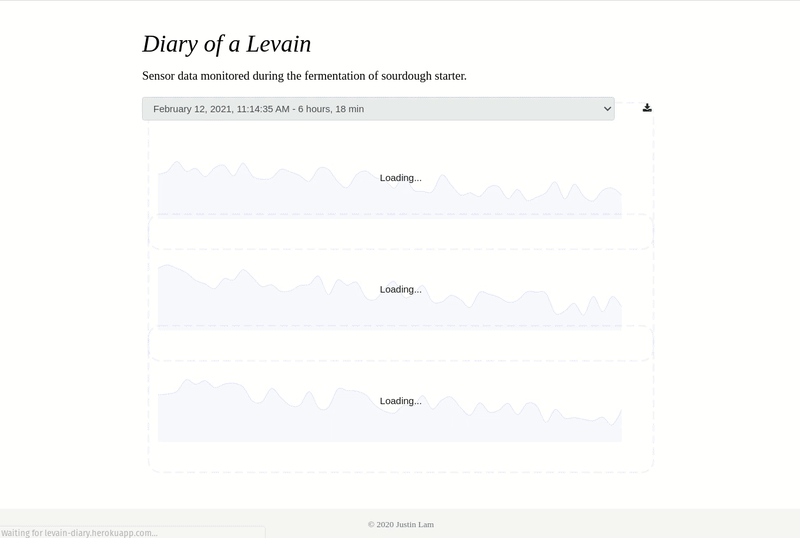800x538 pixels.
Task: Click the third chart's Loading label
Action: coord(400,401)
